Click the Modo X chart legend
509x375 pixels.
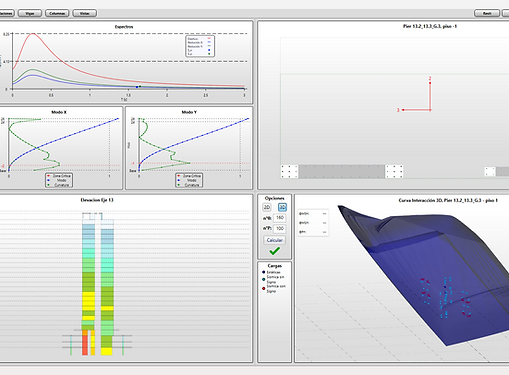(x=59, y=180)
